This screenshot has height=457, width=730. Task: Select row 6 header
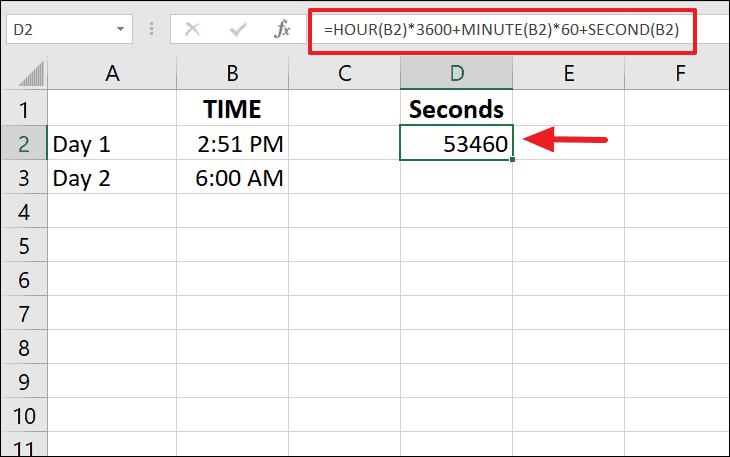click(24, 280)
